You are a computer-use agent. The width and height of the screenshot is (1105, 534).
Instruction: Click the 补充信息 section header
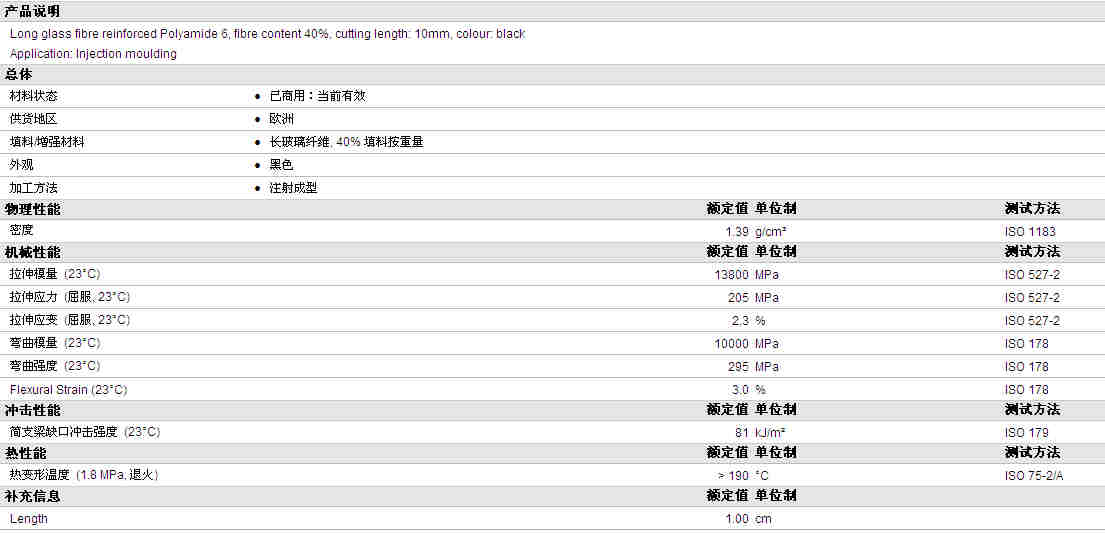tap(32, 497)
